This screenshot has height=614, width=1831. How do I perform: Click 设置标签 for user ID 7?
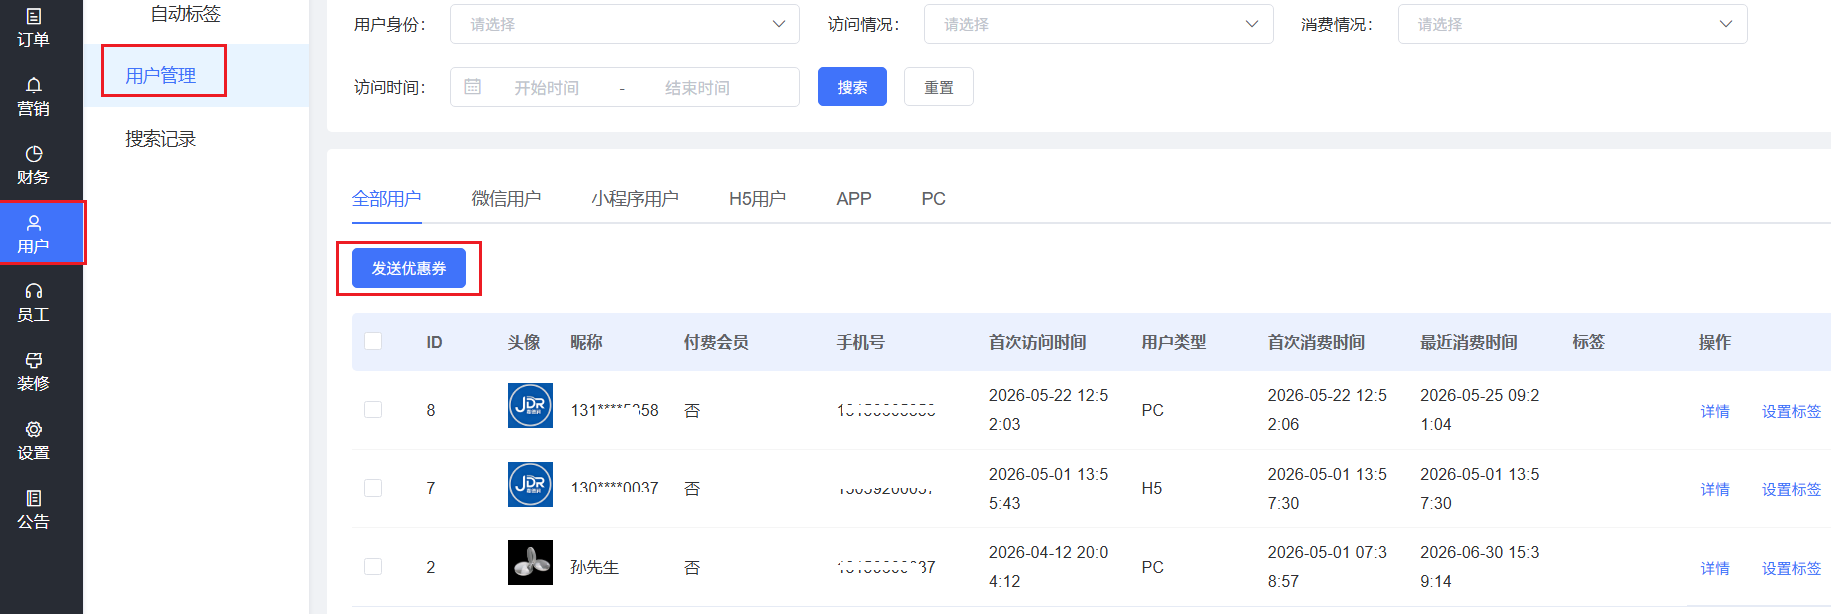pyautogui.click(x=1791, y=489)
